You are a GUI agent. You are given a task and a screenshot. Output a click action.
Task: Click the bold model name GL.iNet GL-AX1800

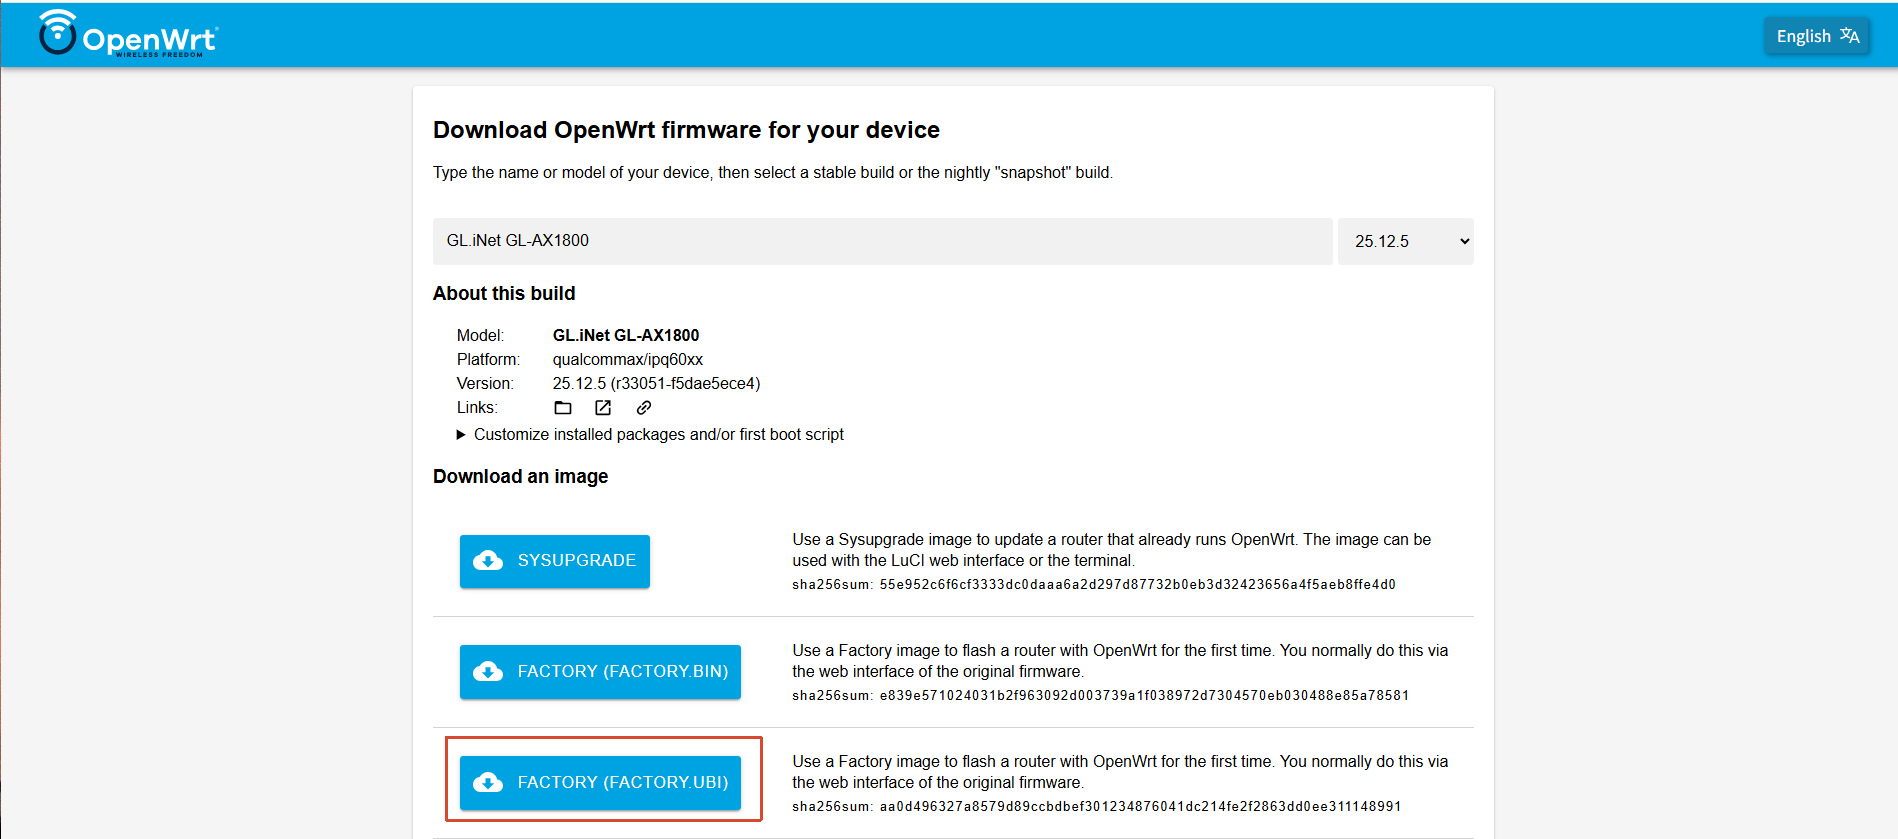tap(626, 336)
